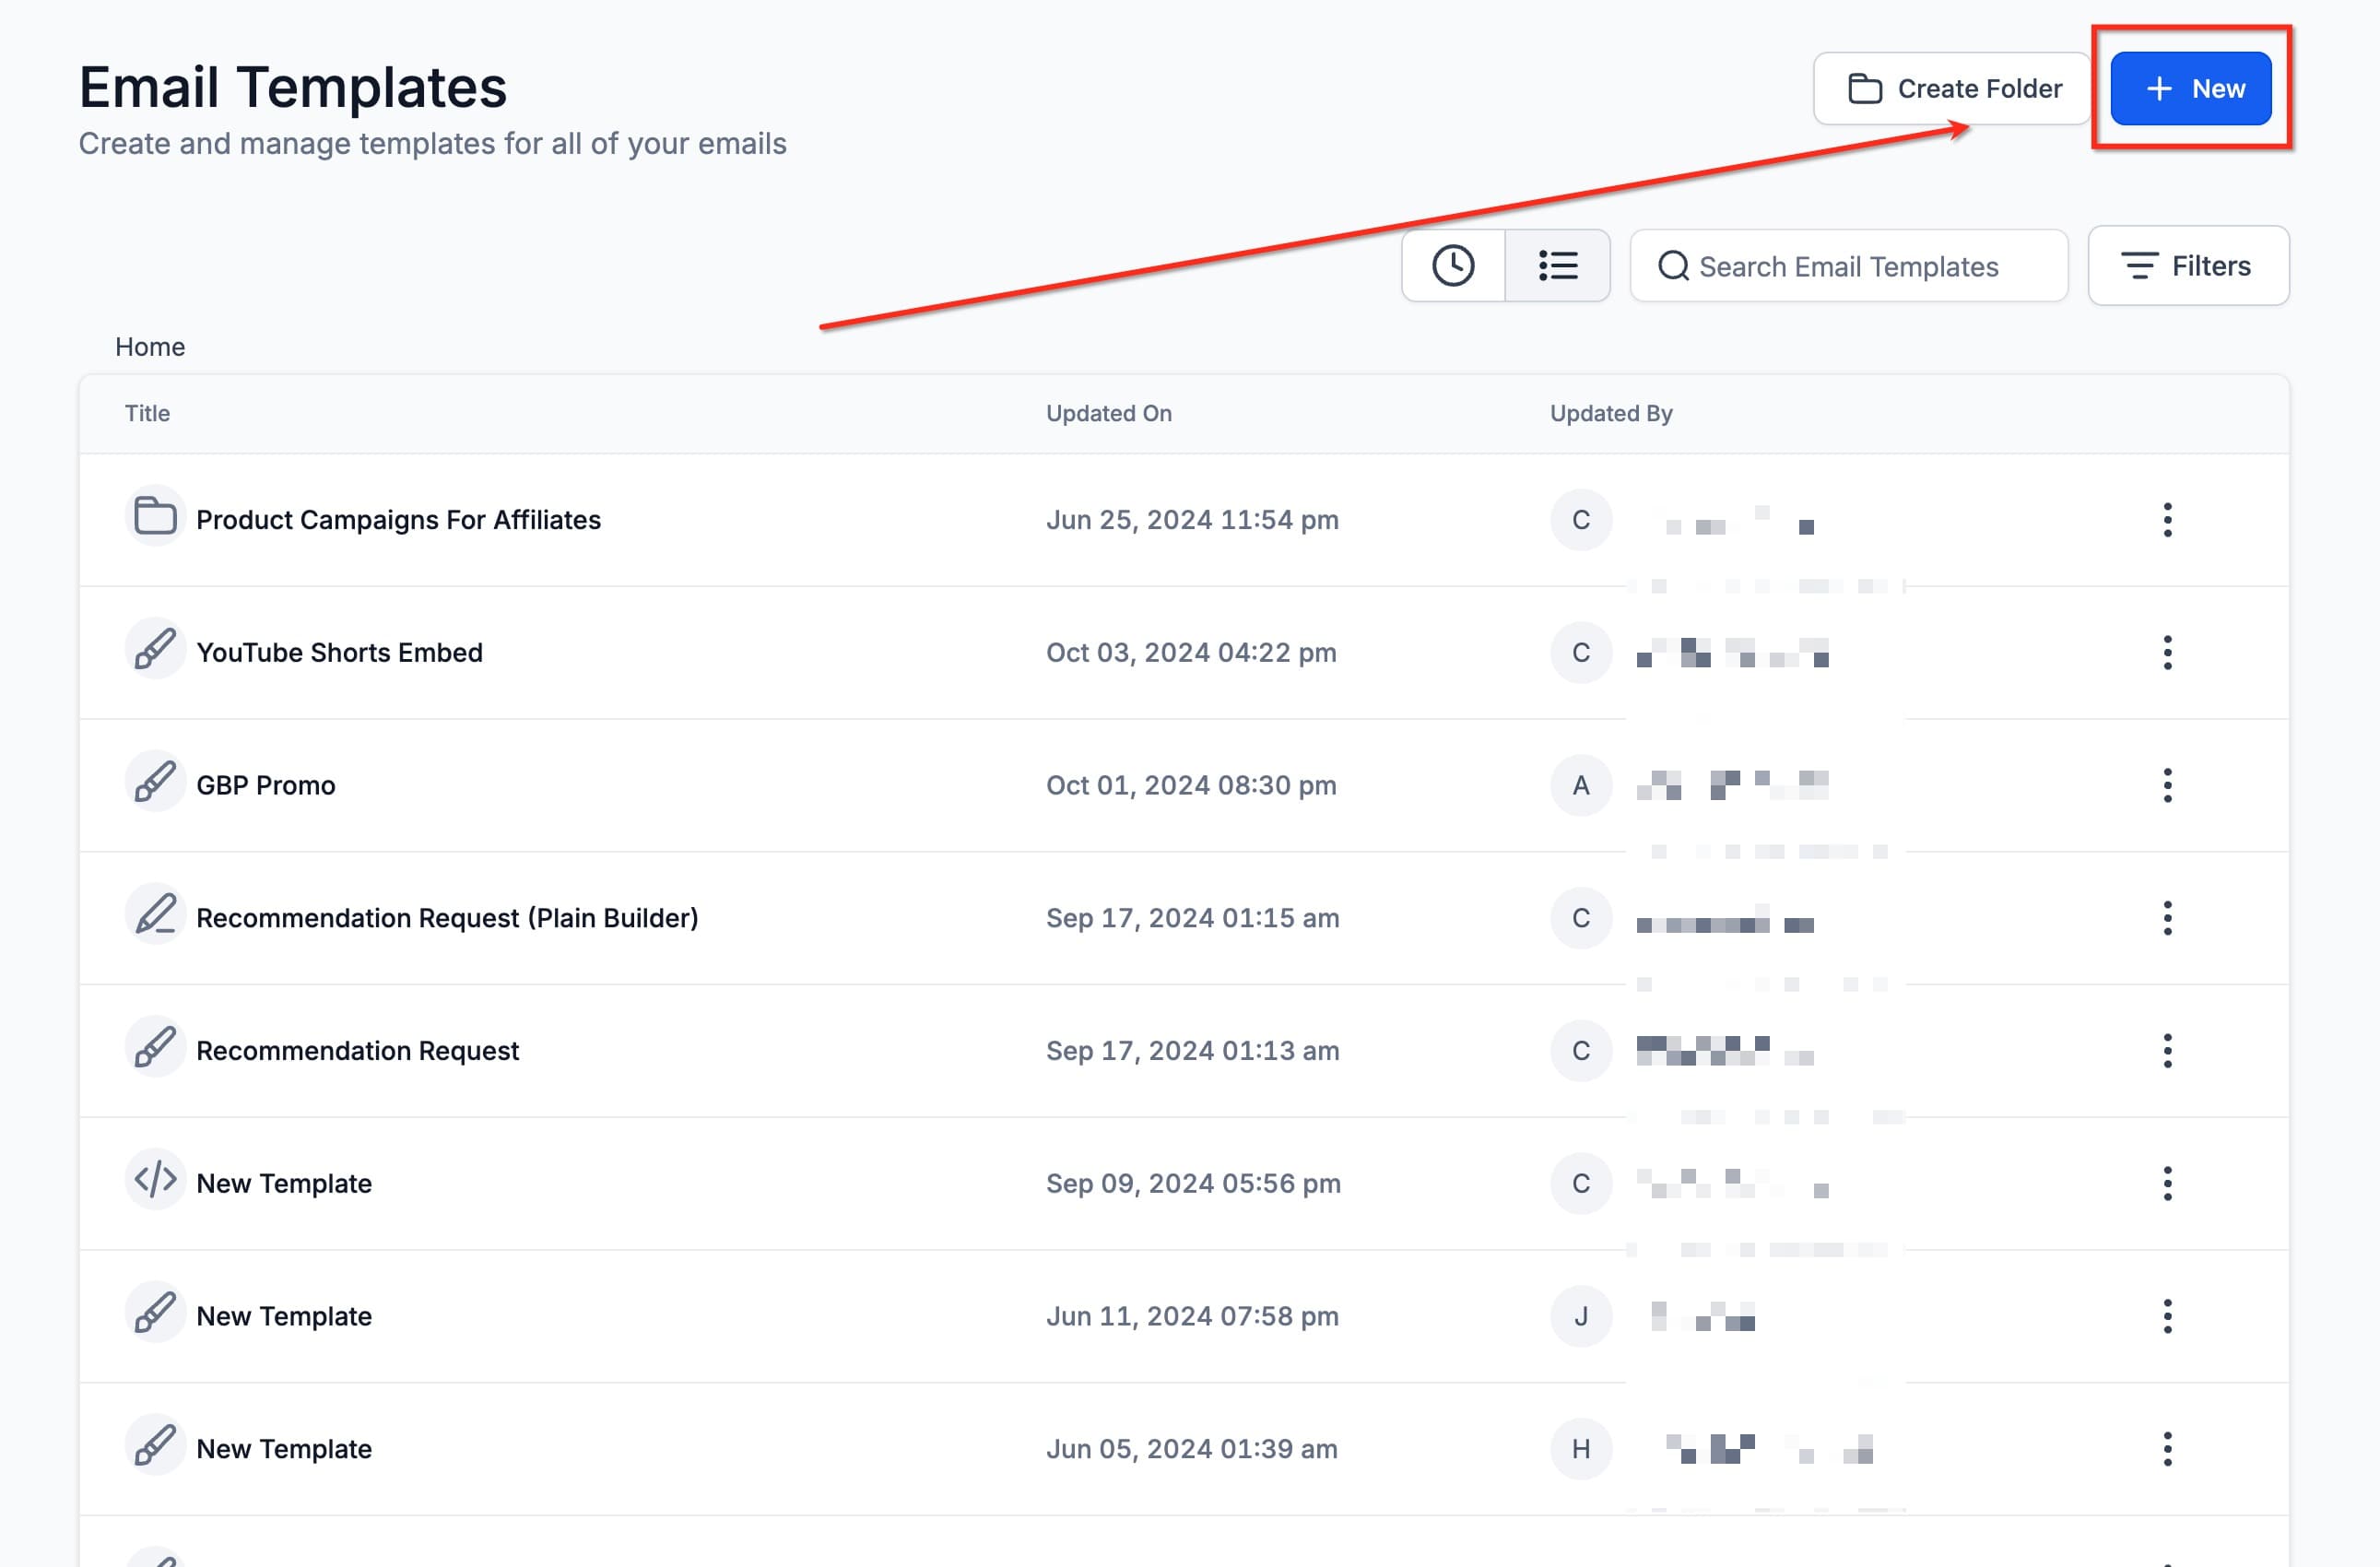Click the A avatar beside GBP Promo
The width and height of the screenshot is (2380, 1567).
coord(1580,785)
